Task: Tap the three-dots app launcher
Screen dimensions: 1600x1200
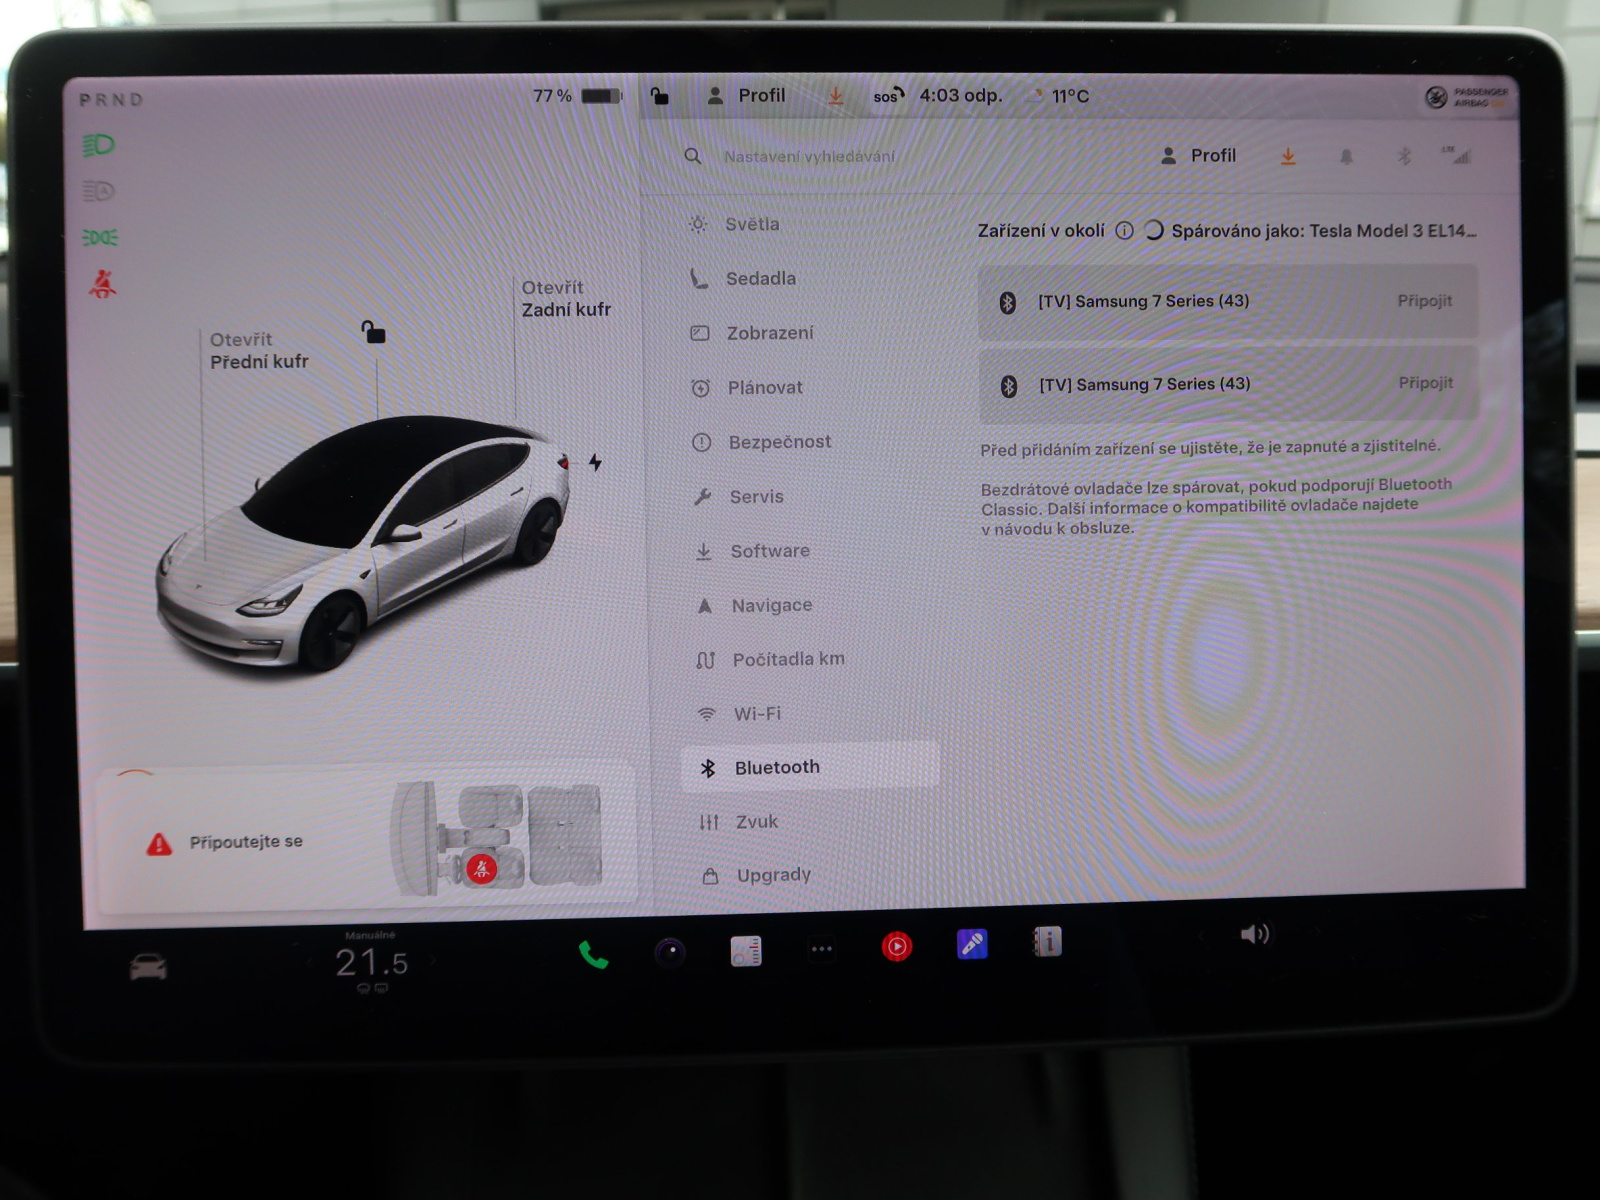Action: tap(822, 949)
